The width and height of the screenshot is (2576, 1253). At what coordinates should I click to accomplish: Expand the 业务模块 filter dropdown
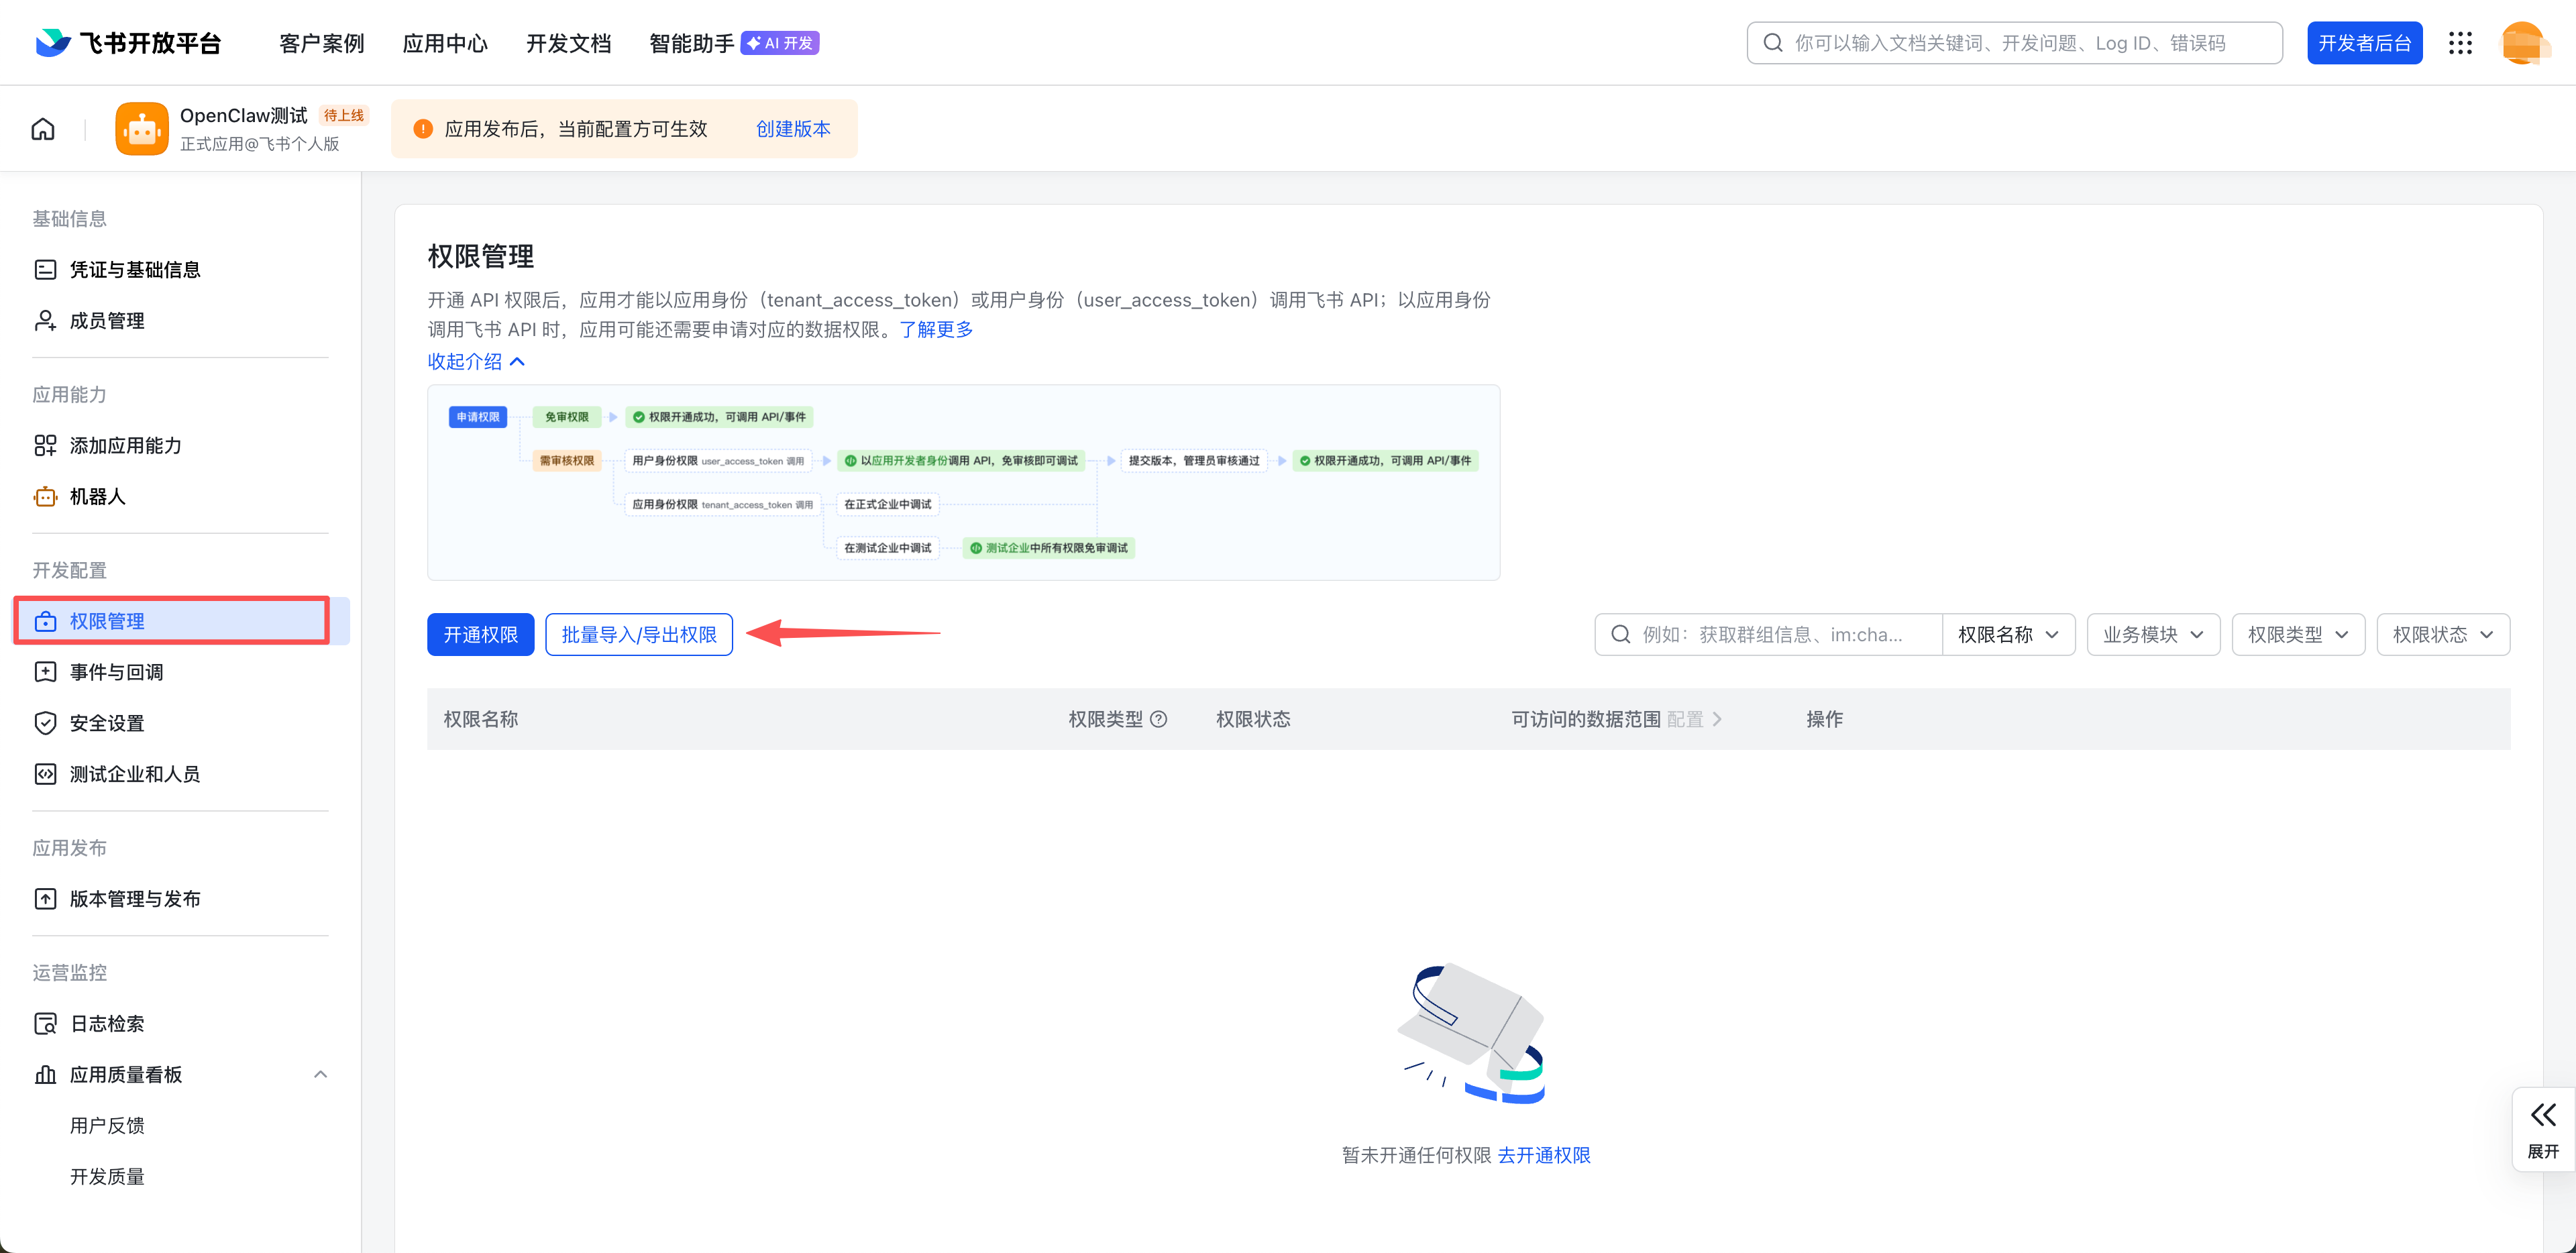2153,635
